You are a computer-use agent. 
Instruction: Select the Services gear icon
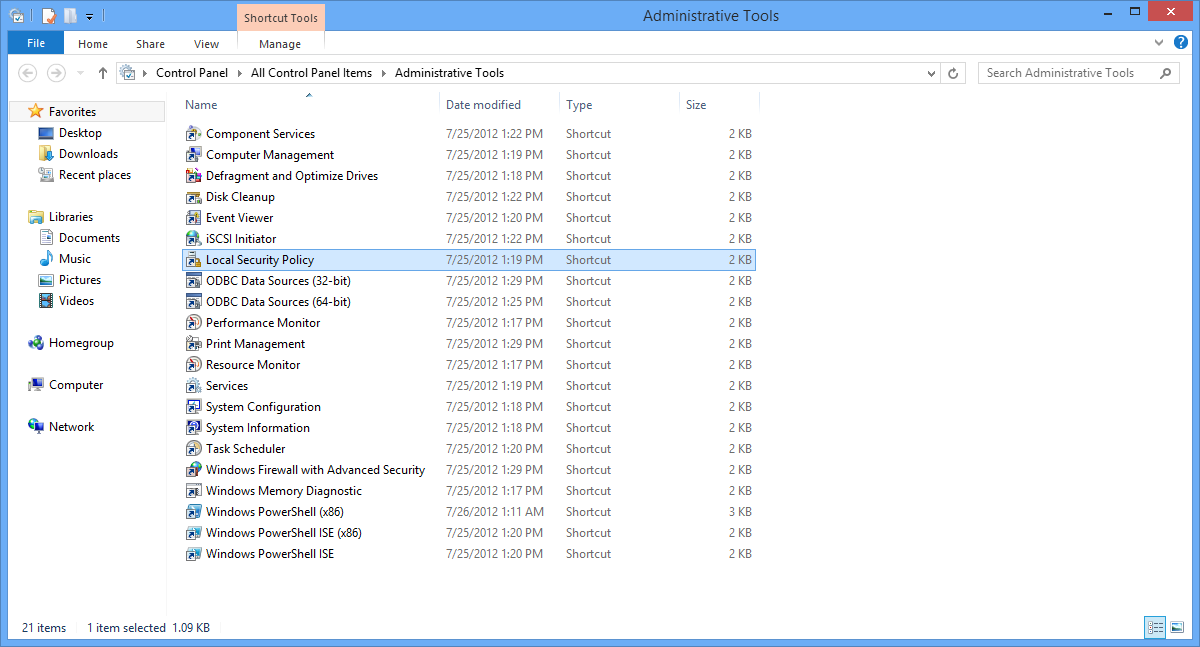pyautogui.click(x=194, y=386)
